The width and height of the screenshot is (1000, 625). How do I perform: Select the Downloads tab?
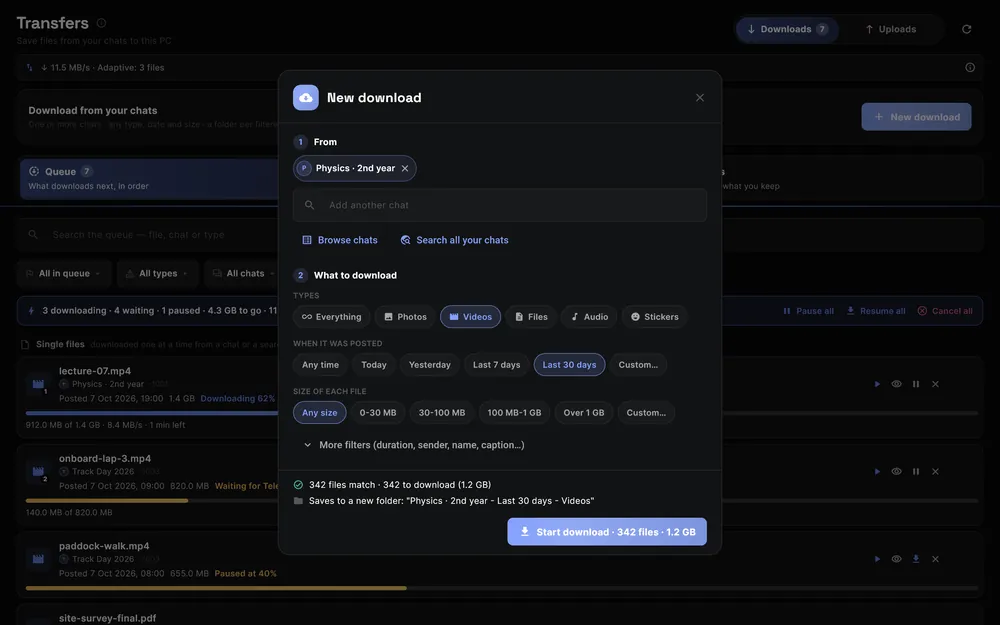pos(787,29)
